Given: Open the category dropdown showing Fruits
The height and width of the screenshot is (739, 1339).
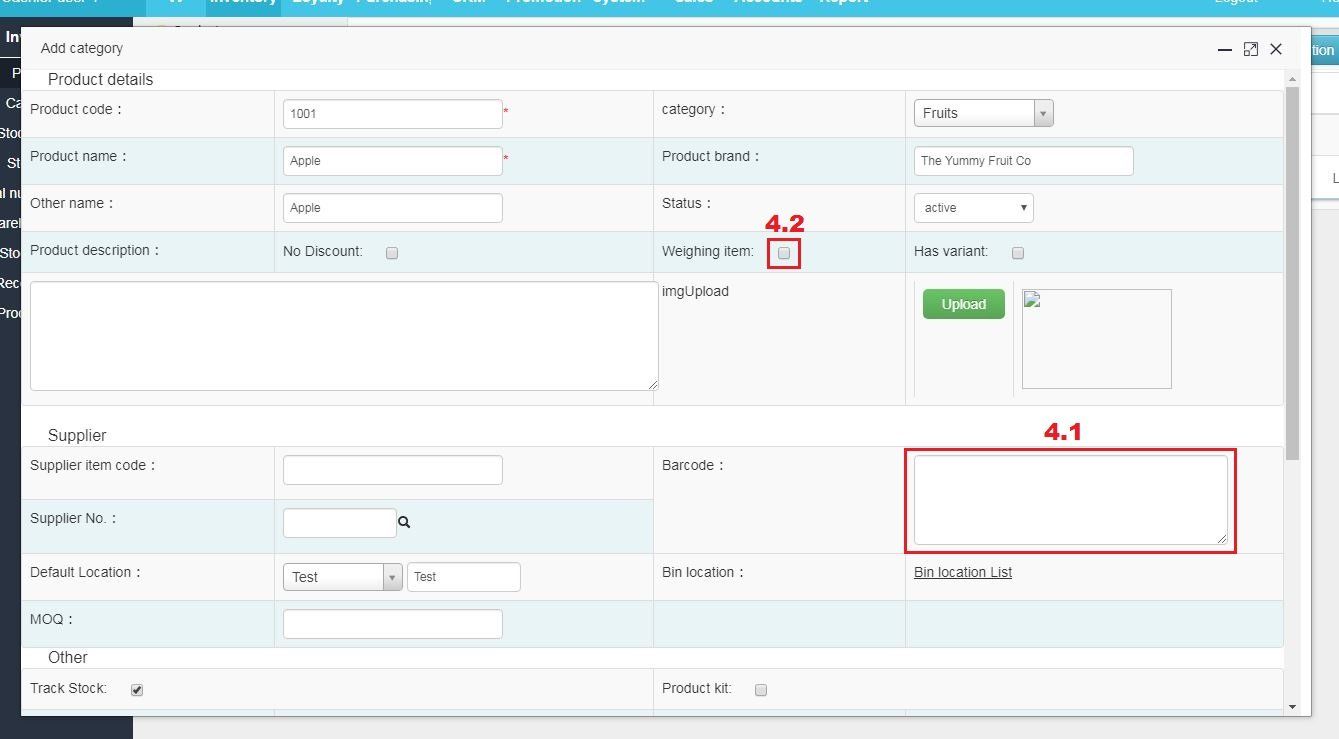Looking at the screenshot, I should point(983,113).
